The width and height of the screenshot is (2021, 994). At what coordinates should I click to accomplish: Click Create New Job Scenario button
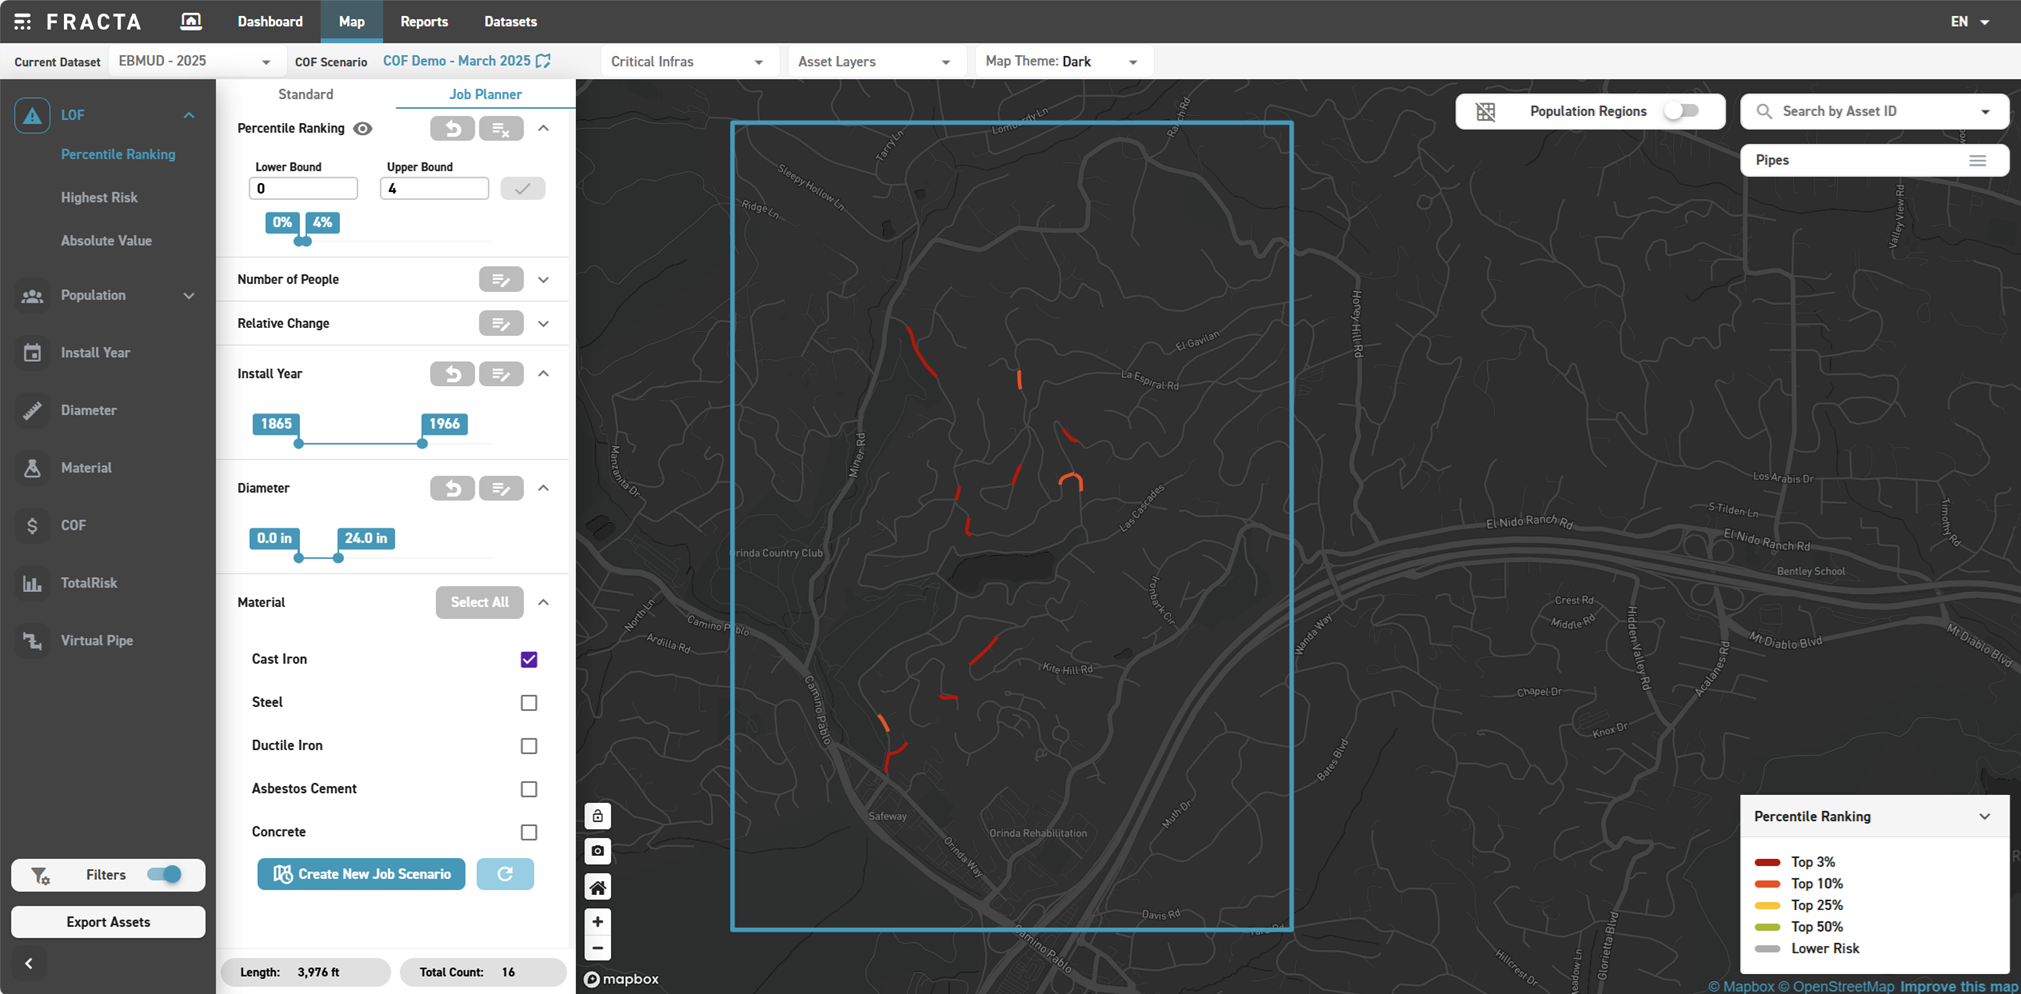[x=361, y=874]
